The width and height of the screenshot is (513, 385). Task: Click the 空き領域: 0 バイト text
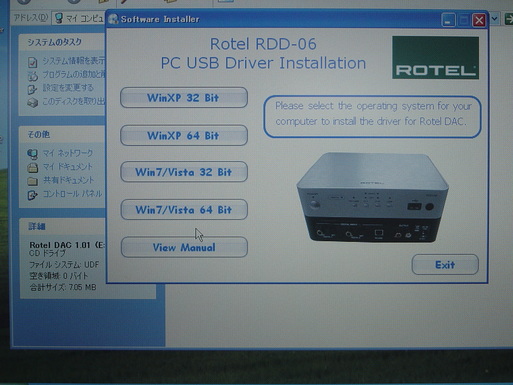(59, 276)
